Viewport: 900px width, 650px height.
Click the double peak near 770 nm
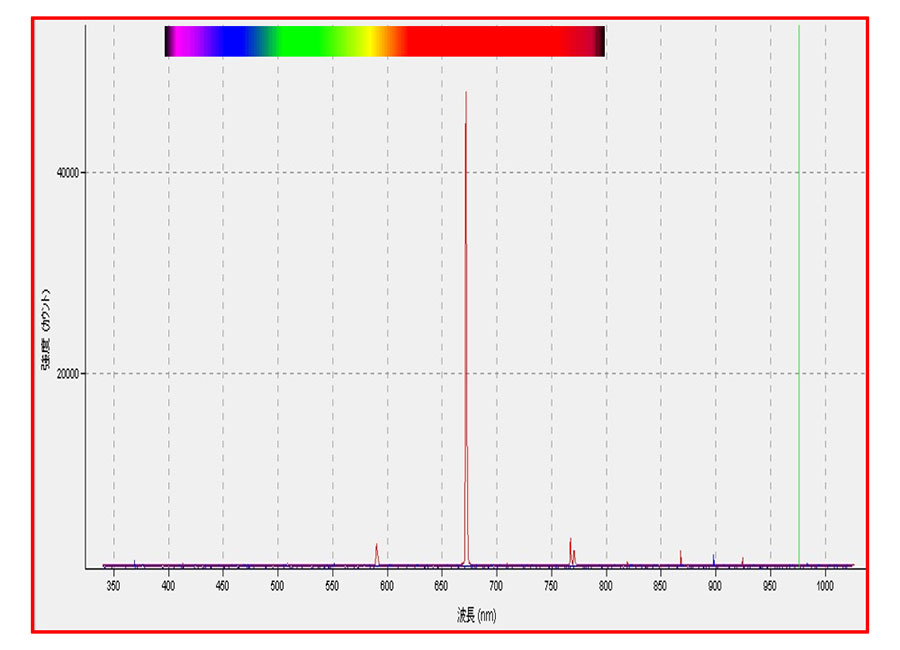[572, 551]
